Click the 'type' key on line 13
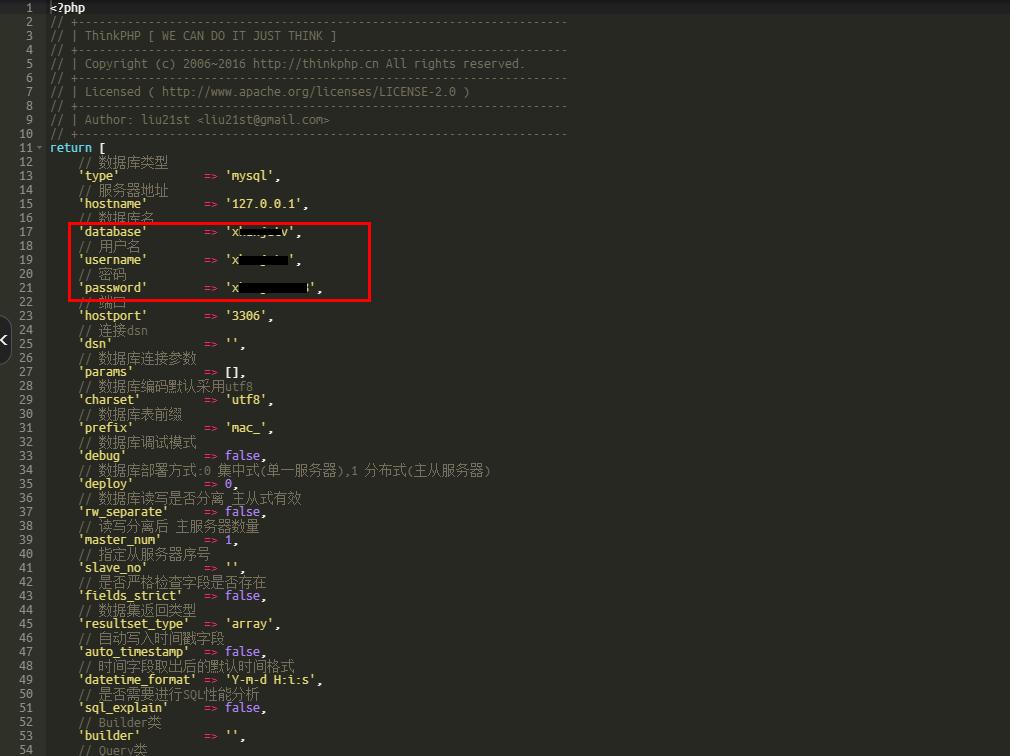Screen dimensions: 1010x756 tap(99, 176)
